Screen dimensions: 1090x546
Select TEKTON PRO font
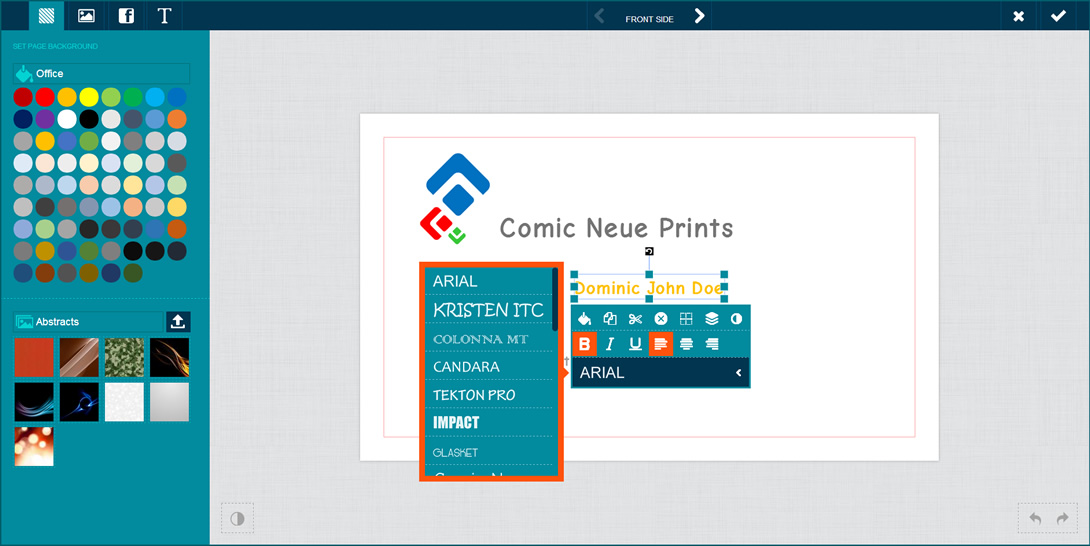point(488,395)
